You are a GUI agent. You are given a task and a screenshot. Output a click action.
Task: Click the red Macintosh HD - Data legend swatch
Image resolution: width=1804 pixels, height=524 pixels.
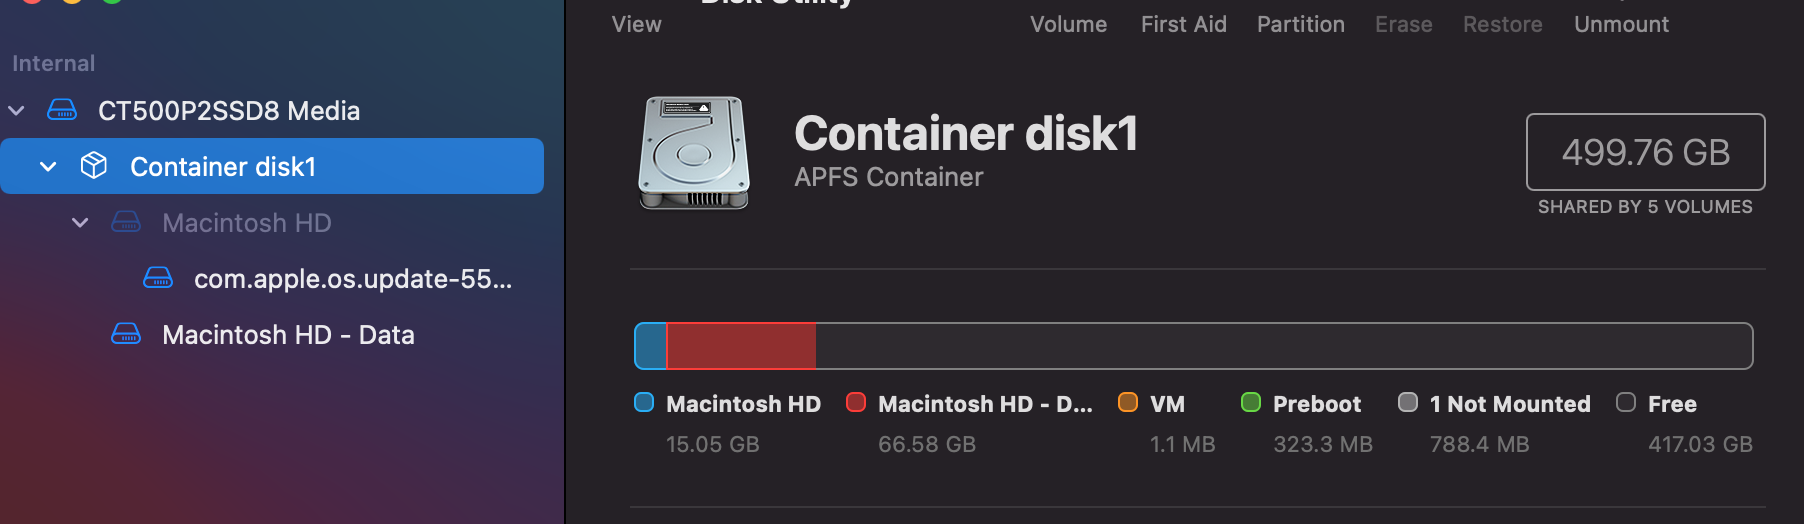[x=856, y=403]
